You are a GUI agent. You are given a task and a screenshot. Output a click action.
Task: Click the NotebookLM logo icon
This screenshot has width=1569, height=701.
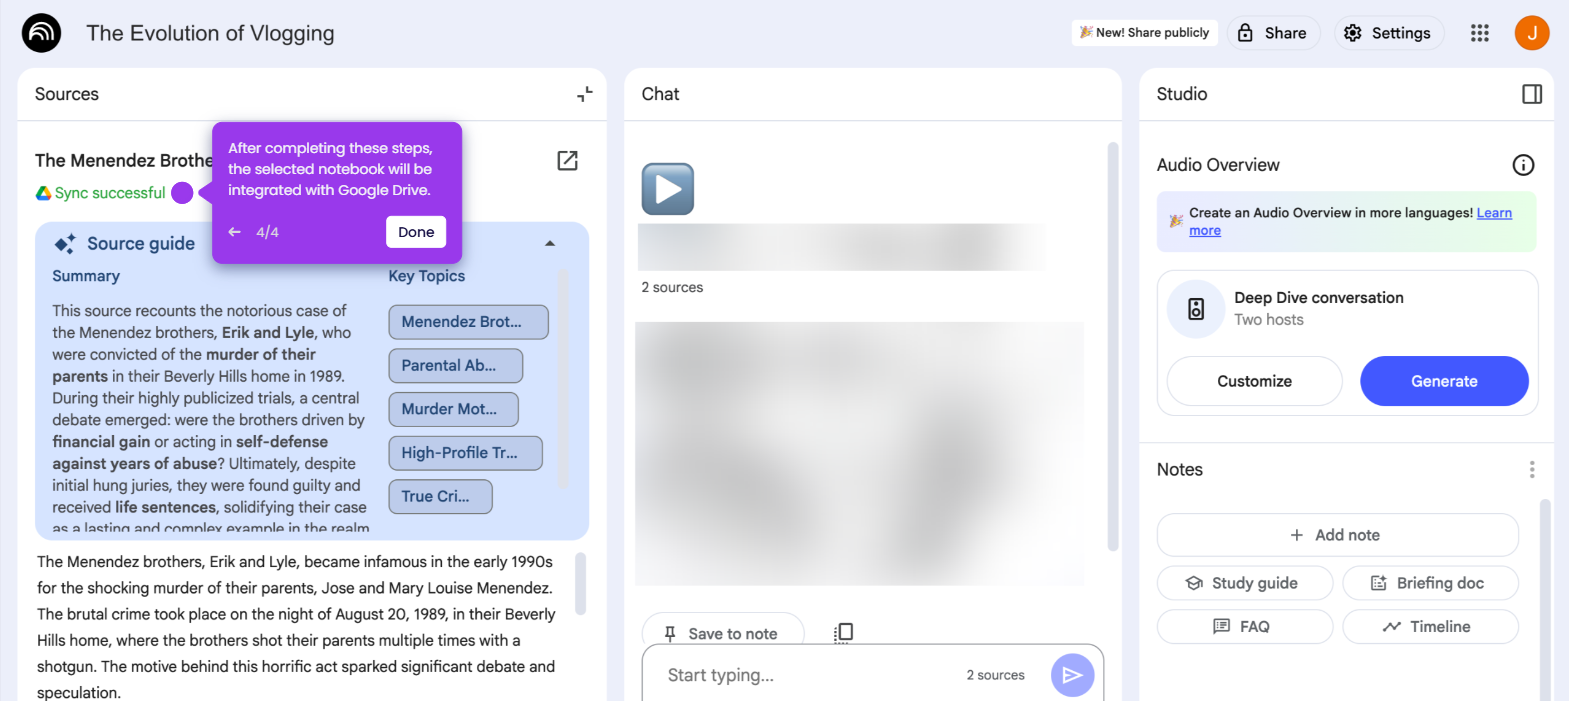point(41,33)
